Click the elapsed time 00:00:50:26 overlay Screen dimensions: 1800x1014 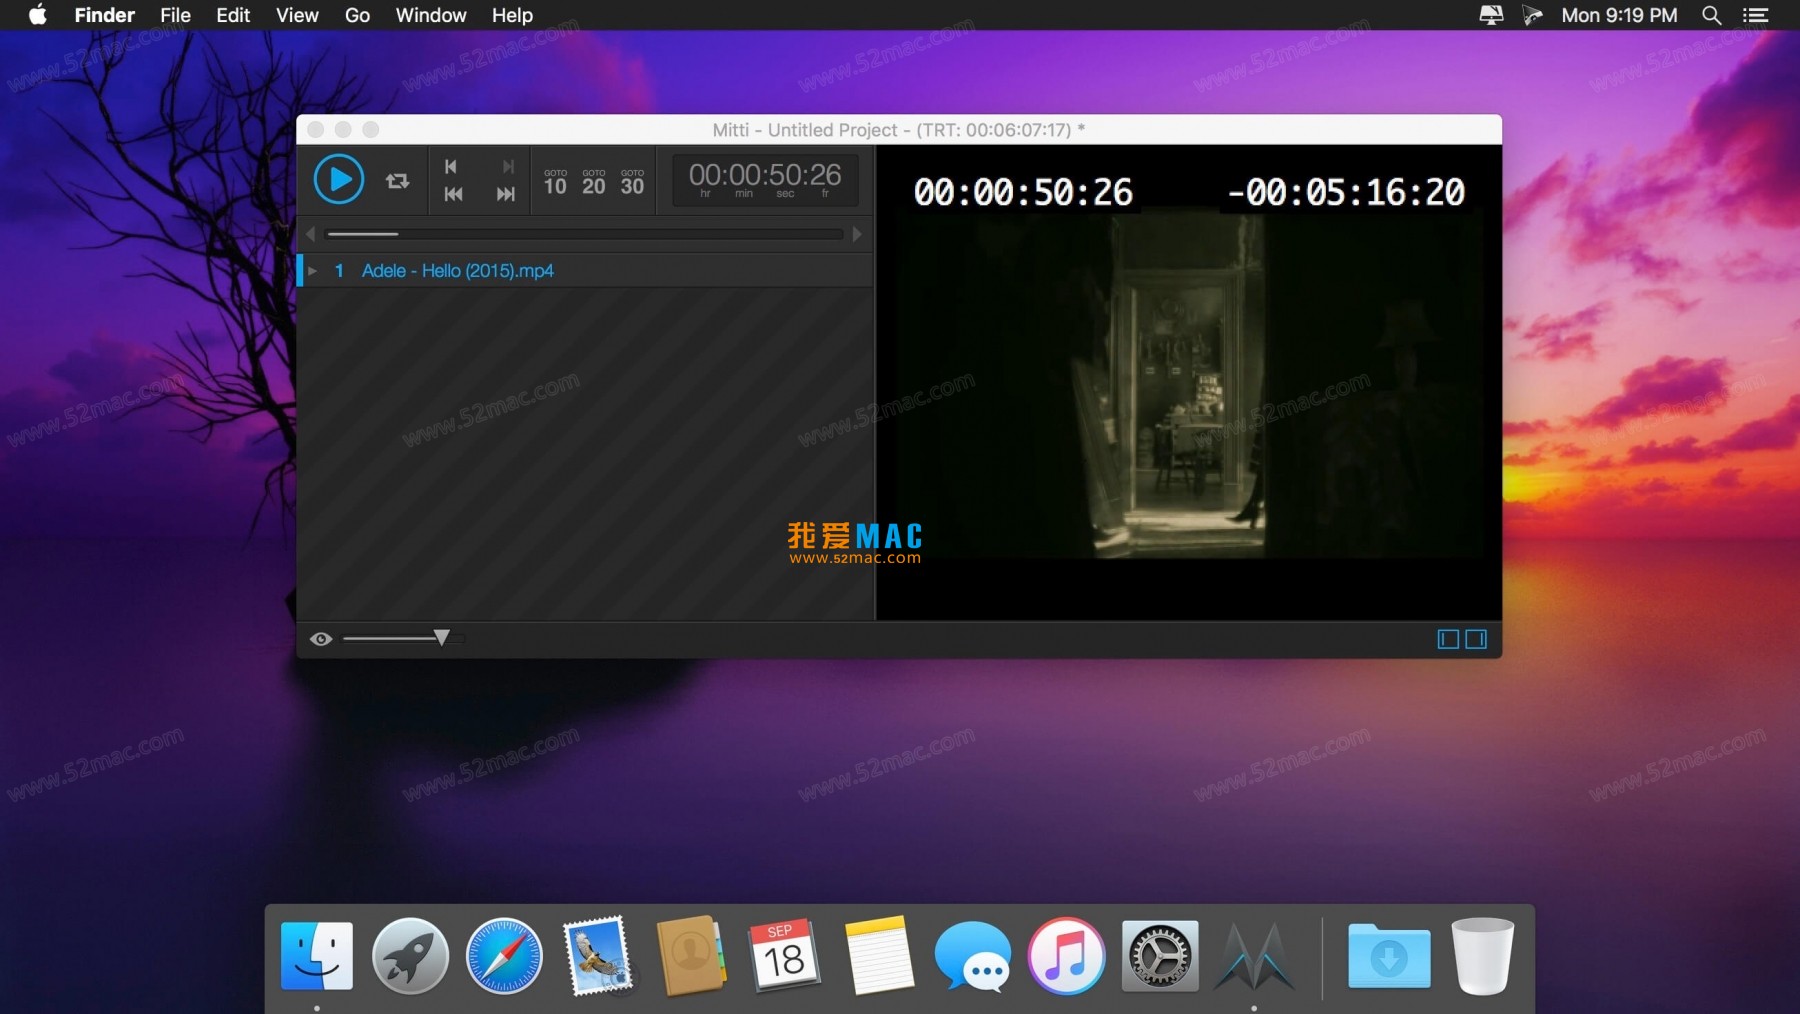pos(1023,192)
